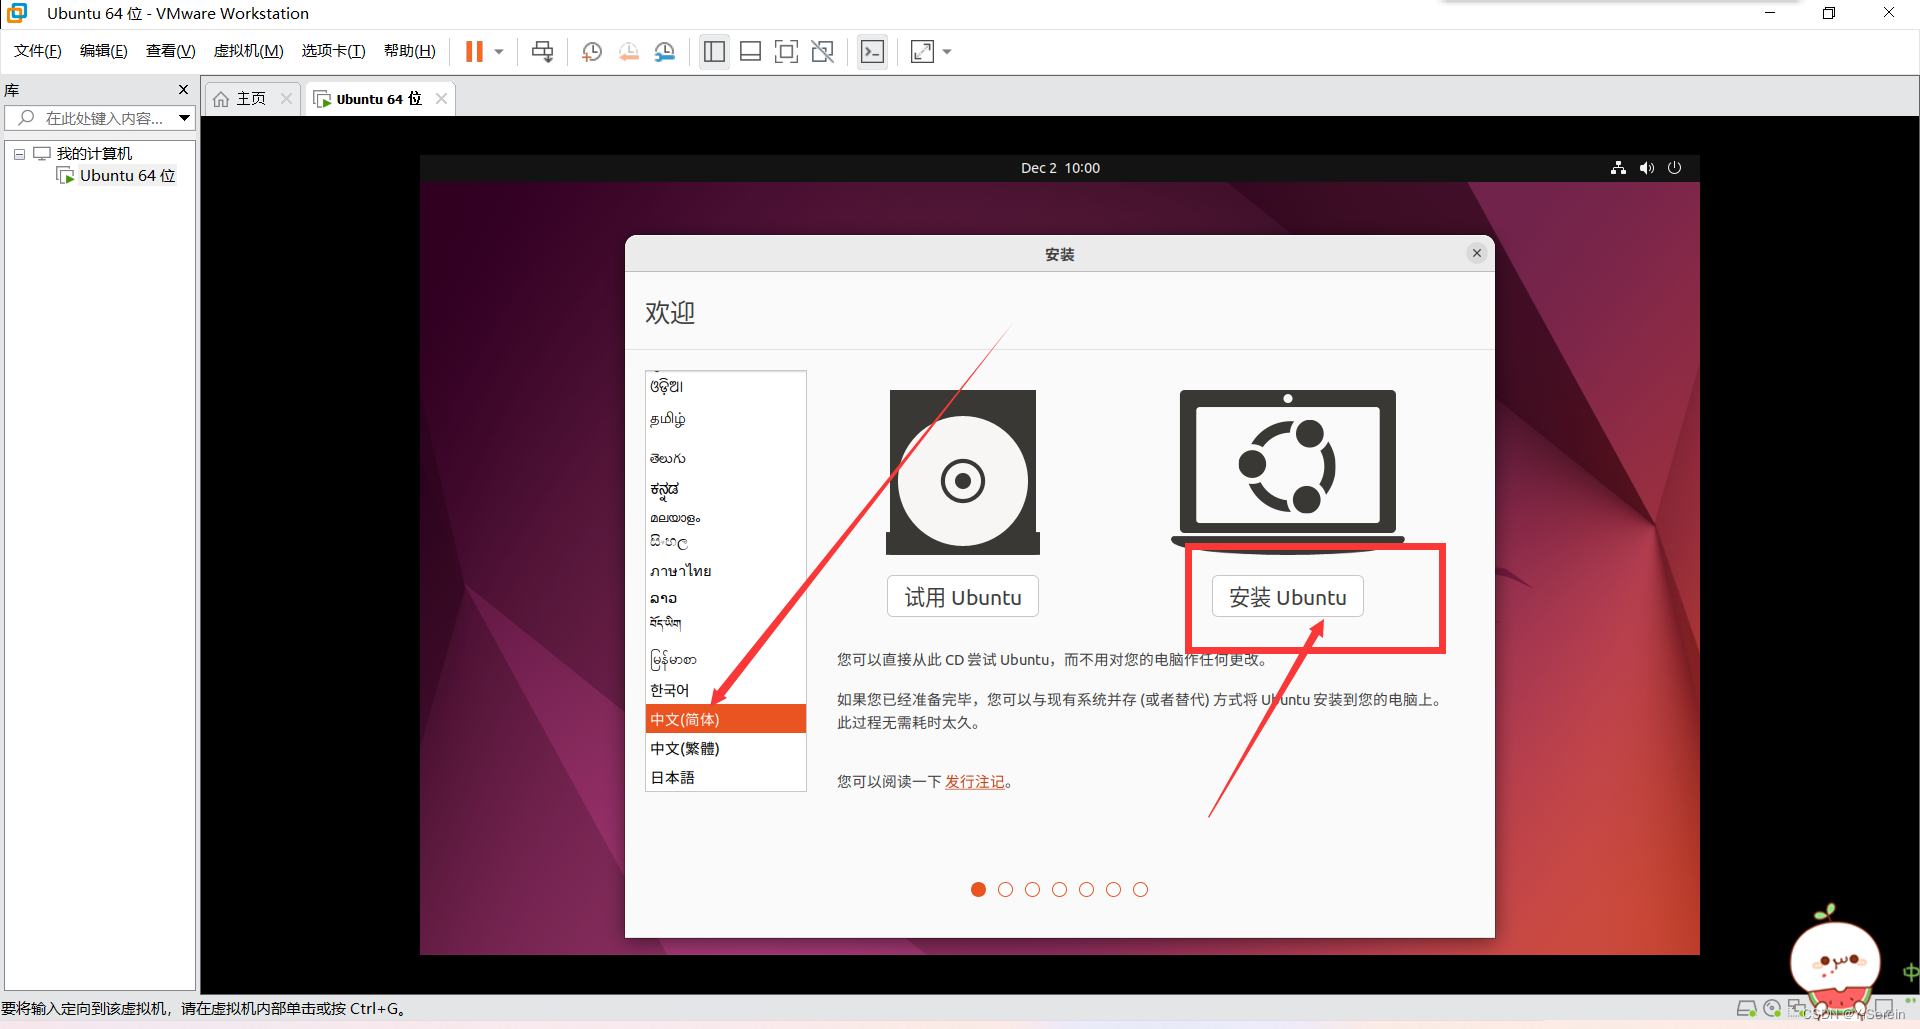Open the snapshot manager icon

(x=665, y=52)
